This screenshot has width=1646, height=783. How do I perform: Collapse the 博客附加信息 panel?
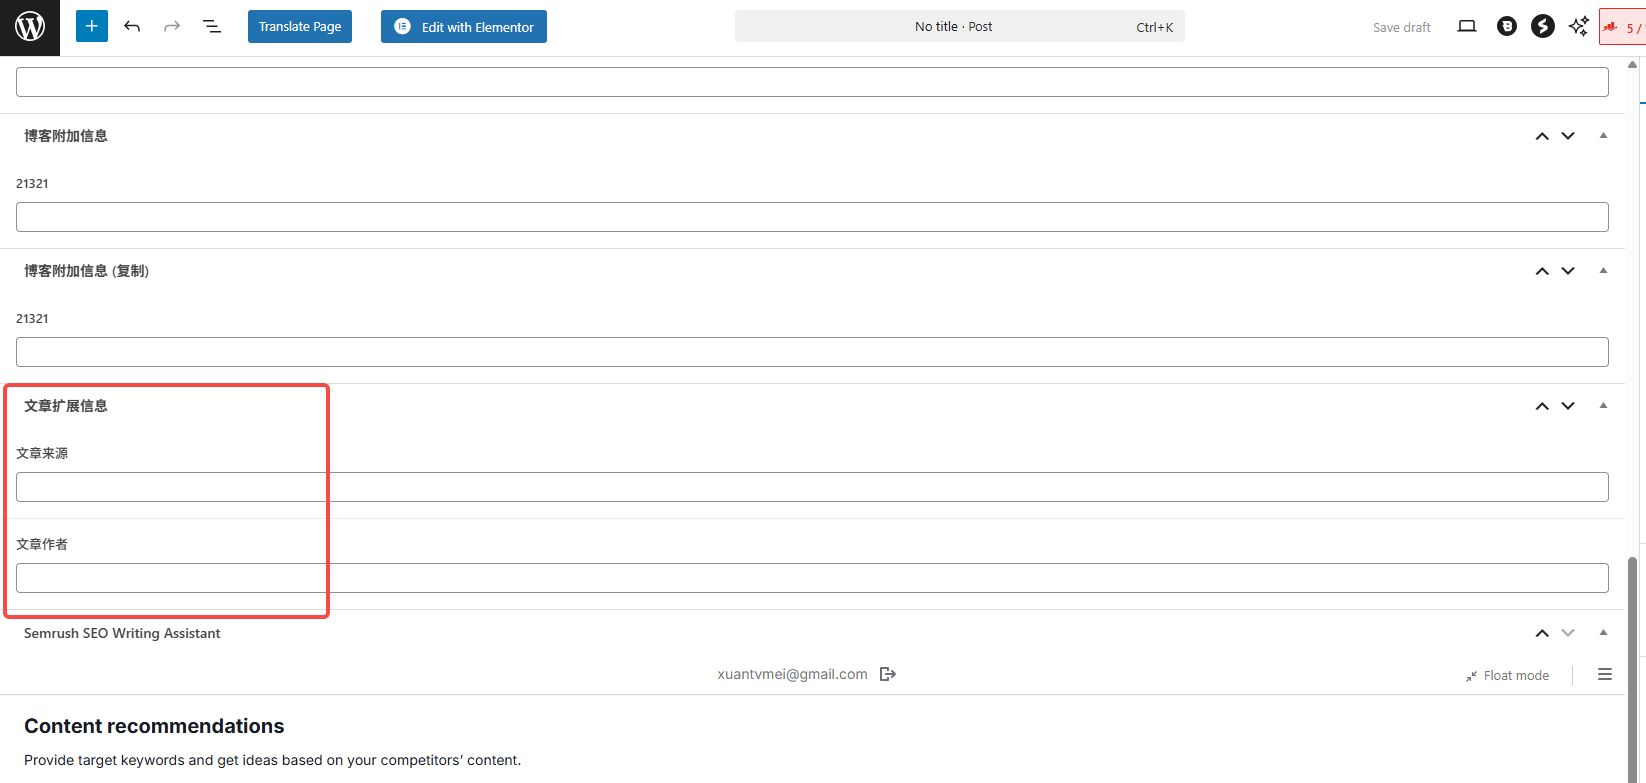point(1603,136)
